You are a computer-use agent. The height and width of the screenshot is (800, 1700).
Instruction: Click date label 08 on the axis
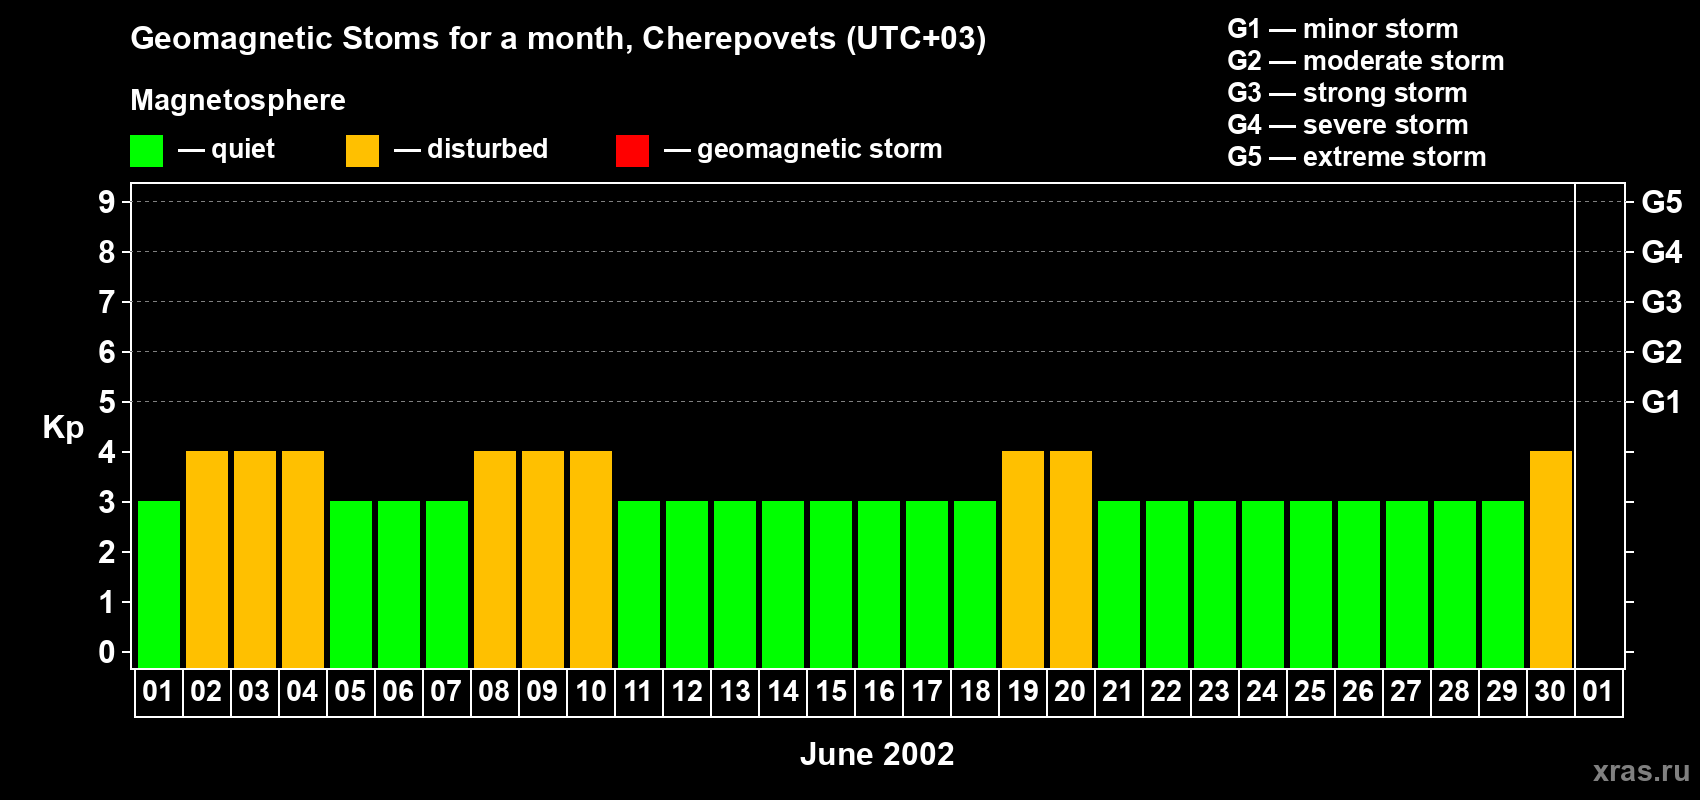(x=494, y=692)
